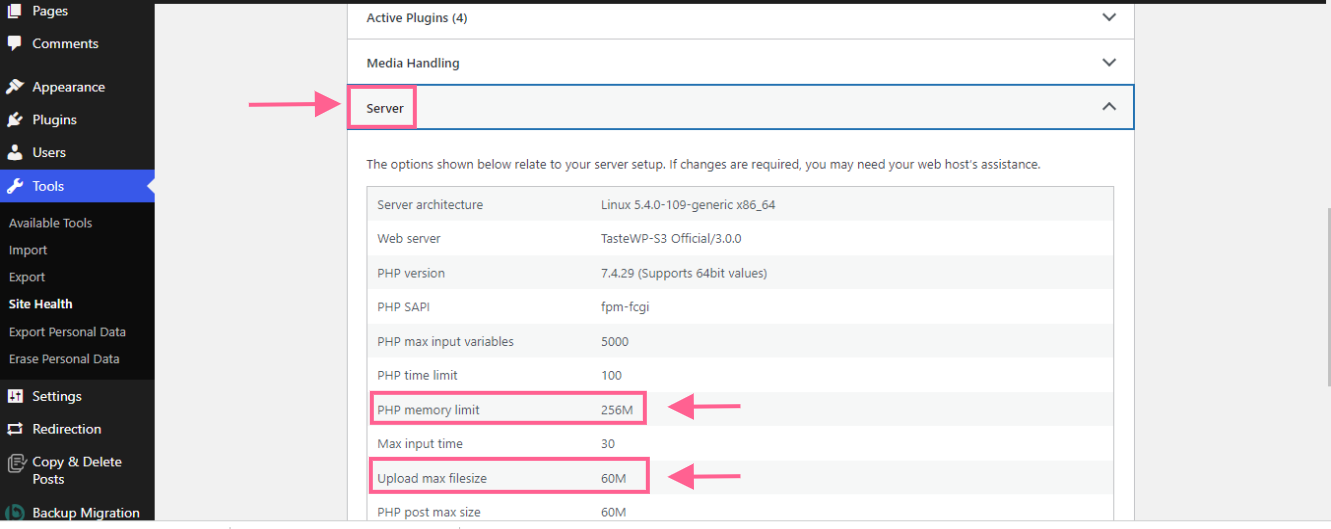
Task: Go to Site Health page
Action: (x=41, y=304)
